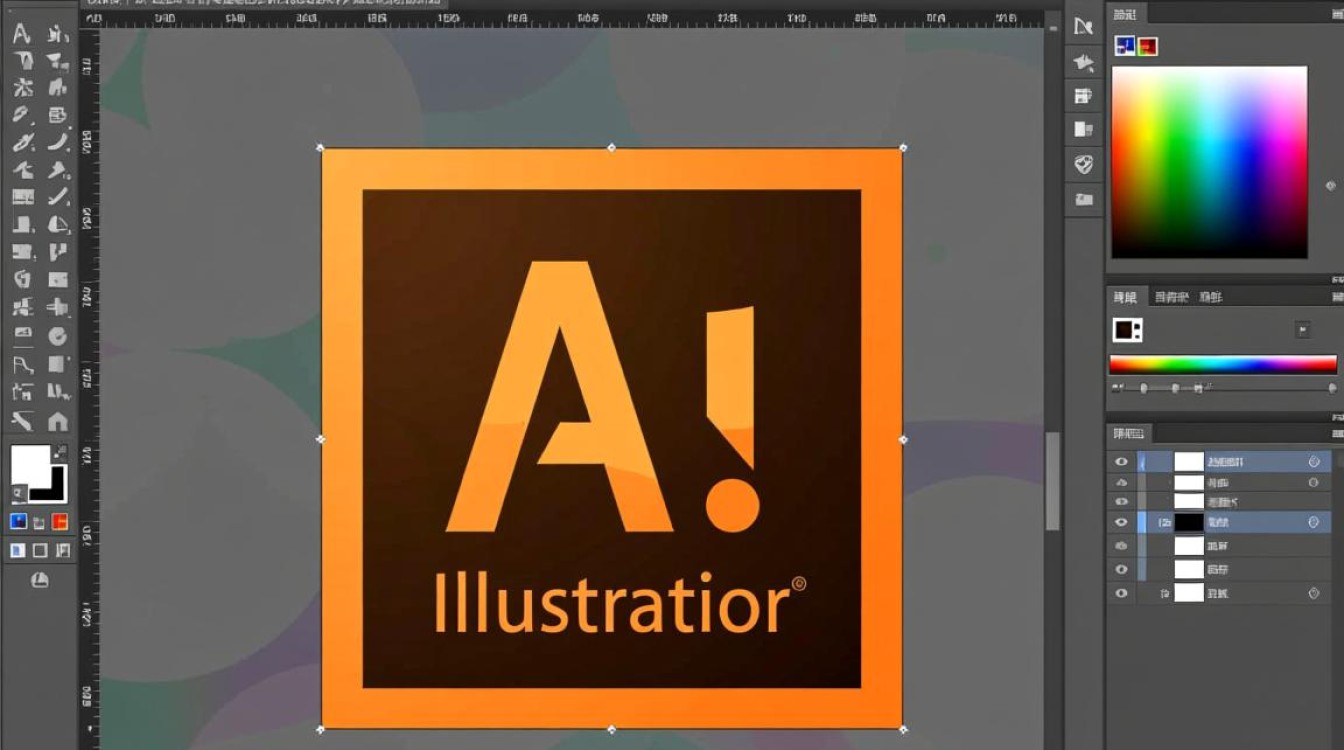The image size is (1344, 750).
Task: Open the middle color panel flyout menu
Action: tap(1337, 297)
